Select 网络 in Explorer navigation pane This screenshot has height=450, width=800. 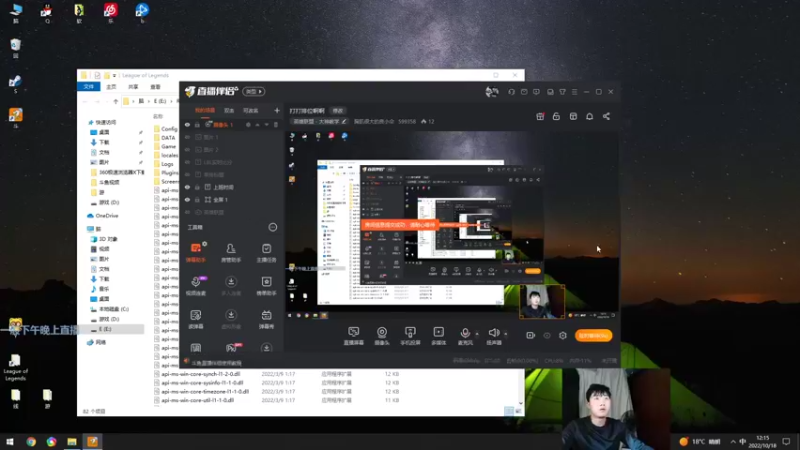[96, 342]
